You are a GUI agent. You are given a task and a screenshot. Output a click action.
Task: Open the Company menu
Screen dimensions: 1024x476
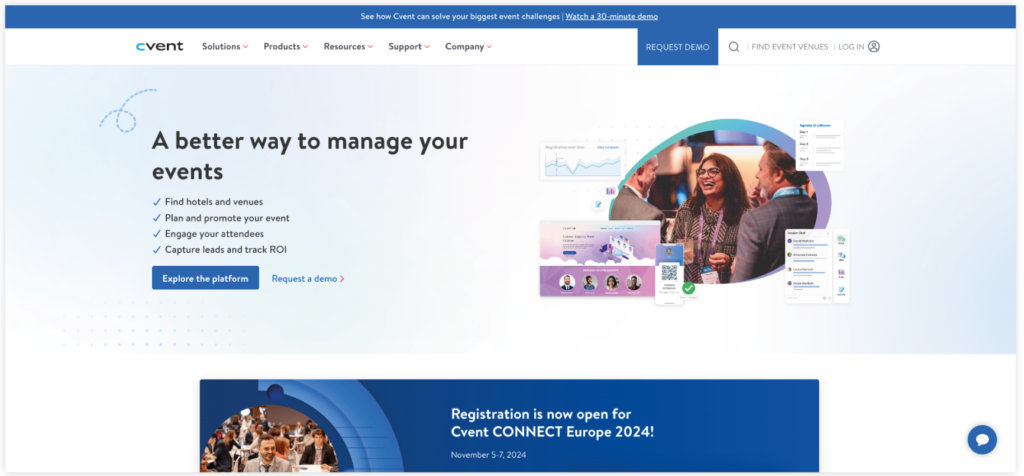[468, 46]
